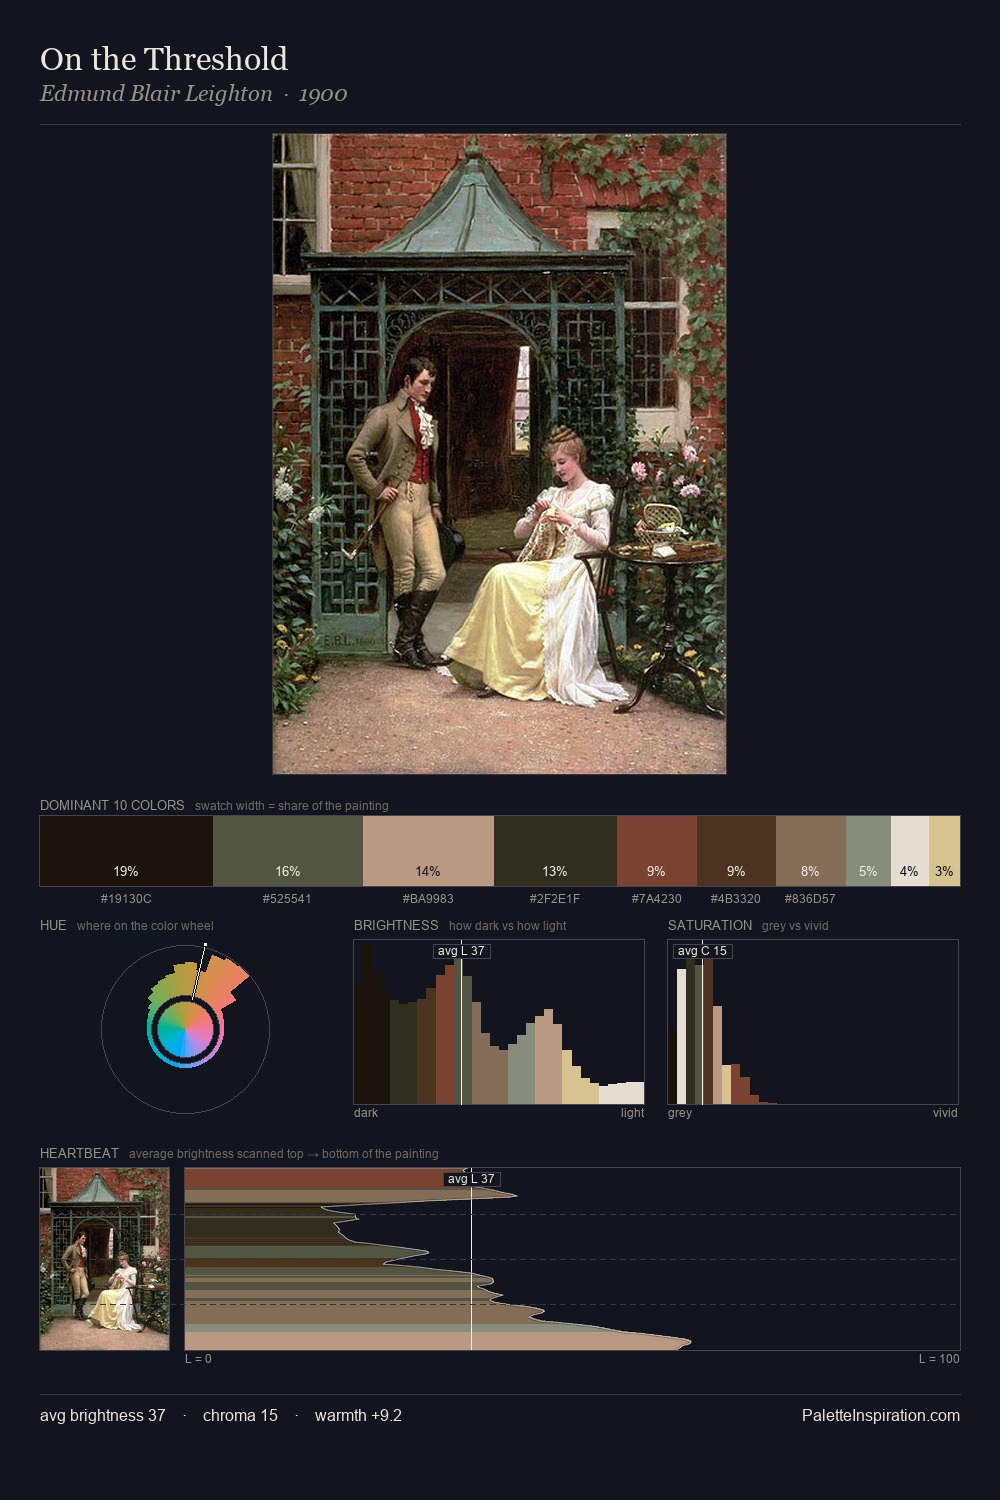The width and height of the screenshot is (1000, 1500).
Task: Select the #4B3320 brown swatch
Action: (736, 851)
